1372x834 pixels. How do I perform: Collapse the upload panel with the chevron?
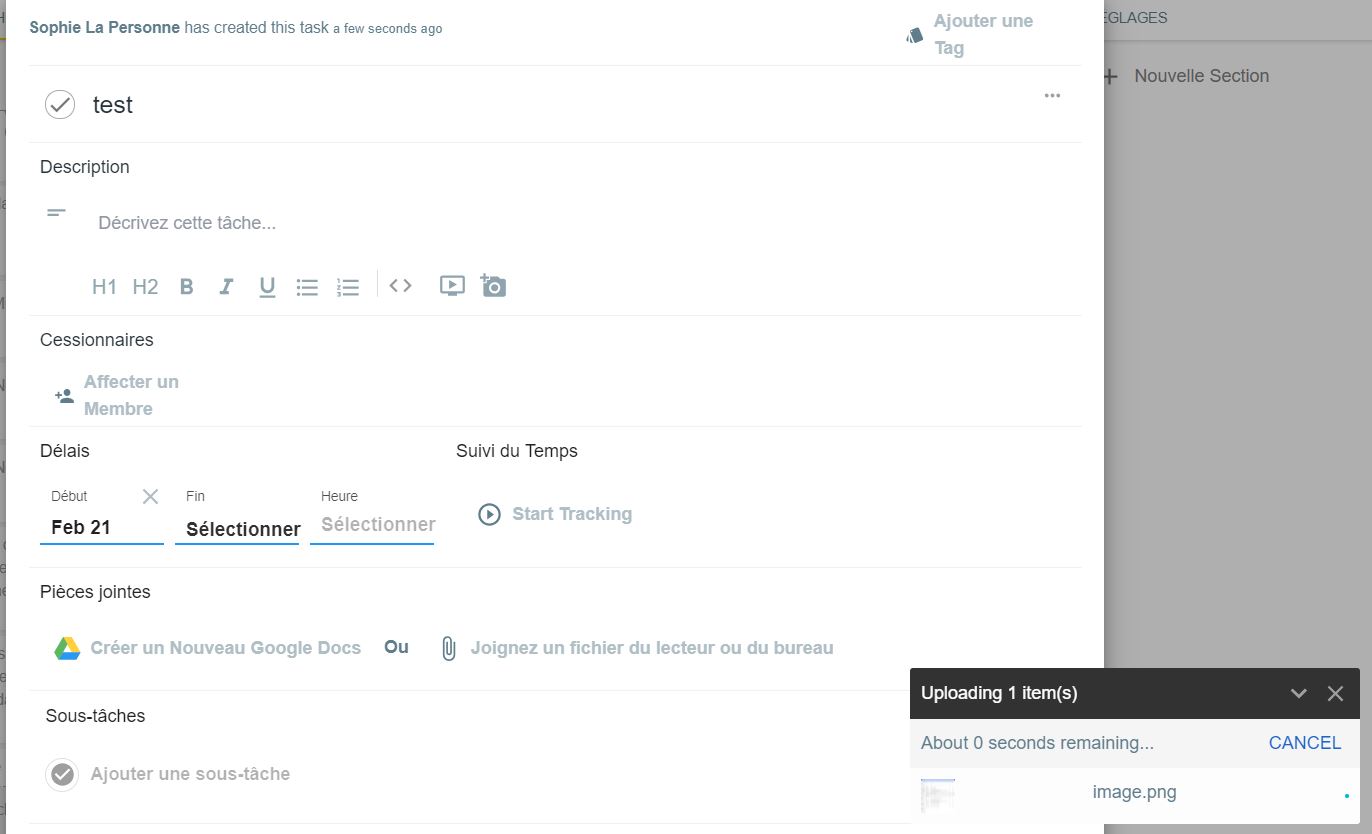click(1299, 693)
